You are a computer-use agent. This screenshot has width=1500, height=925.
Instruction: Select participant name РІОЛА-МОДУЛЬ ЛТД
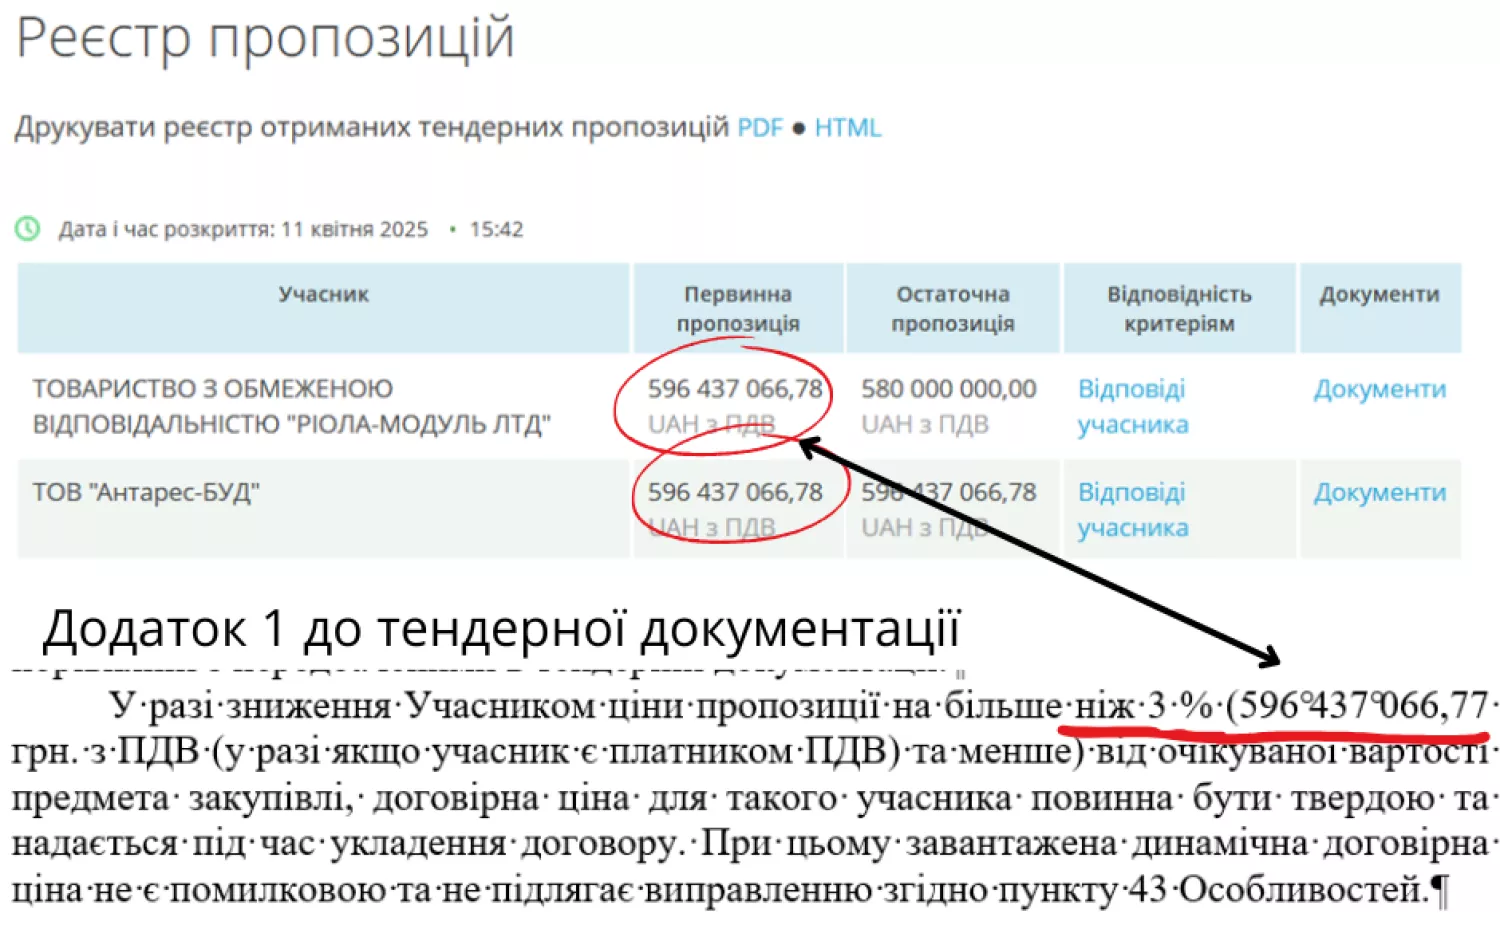point(291,406)
